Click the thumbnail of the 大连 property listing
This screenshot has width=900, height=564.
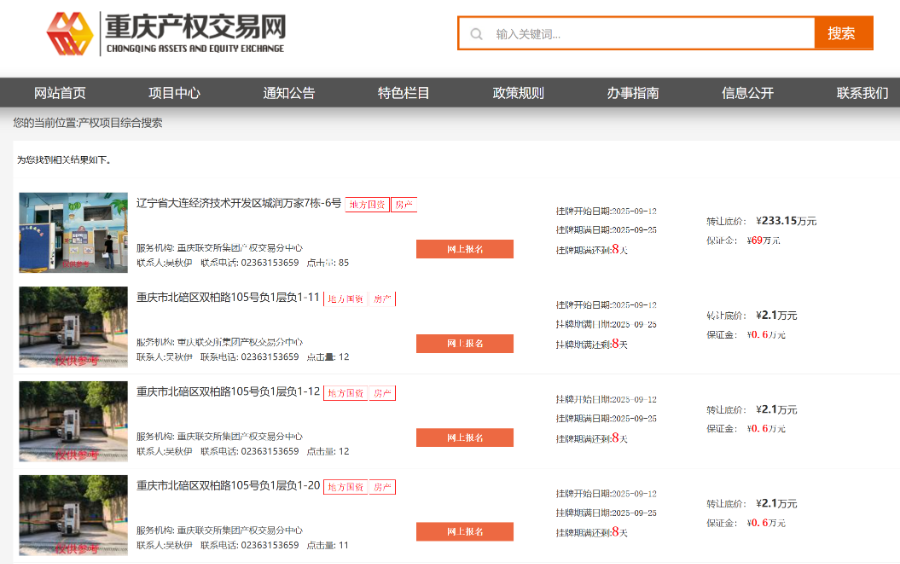[73, 232]
